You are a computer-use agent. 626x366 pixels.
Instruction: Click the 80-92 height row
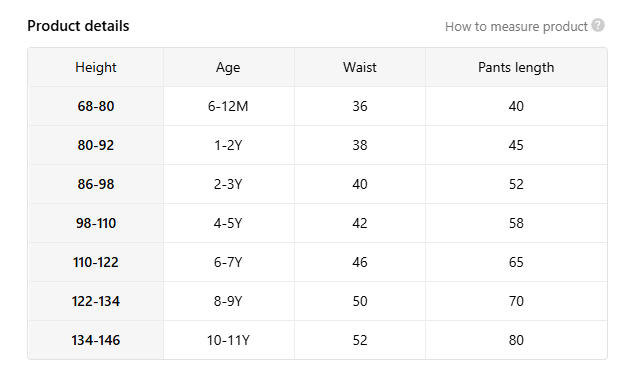pos(317,145)
